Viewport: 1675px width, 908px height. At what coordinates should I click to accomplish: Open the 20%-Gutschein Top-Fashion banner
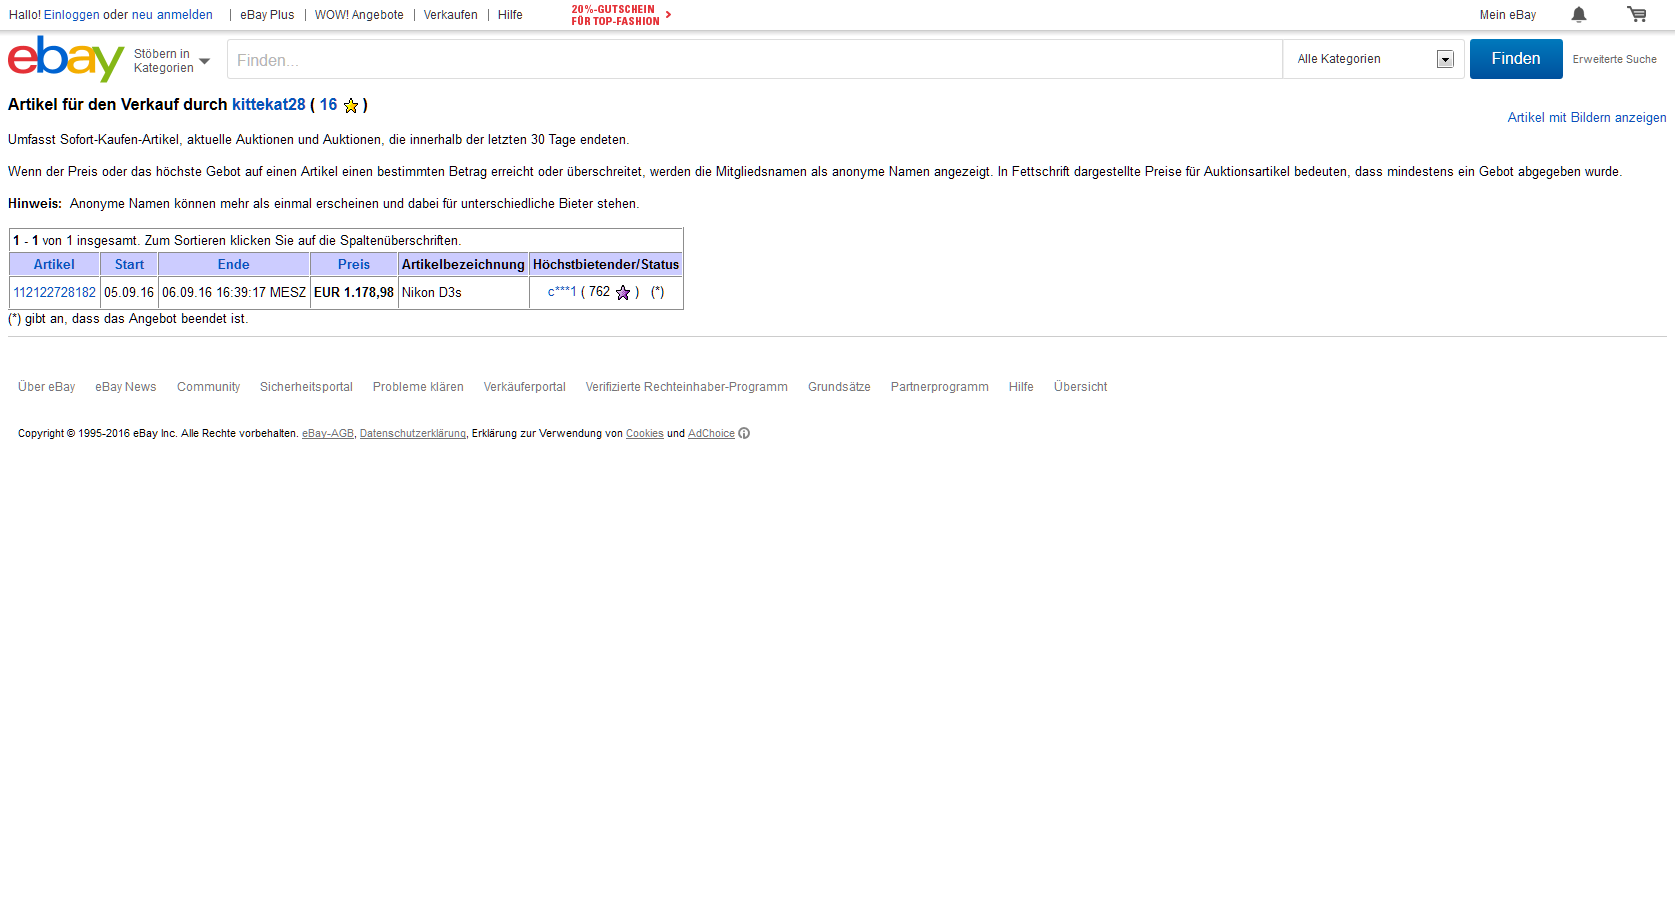point(621,15)
